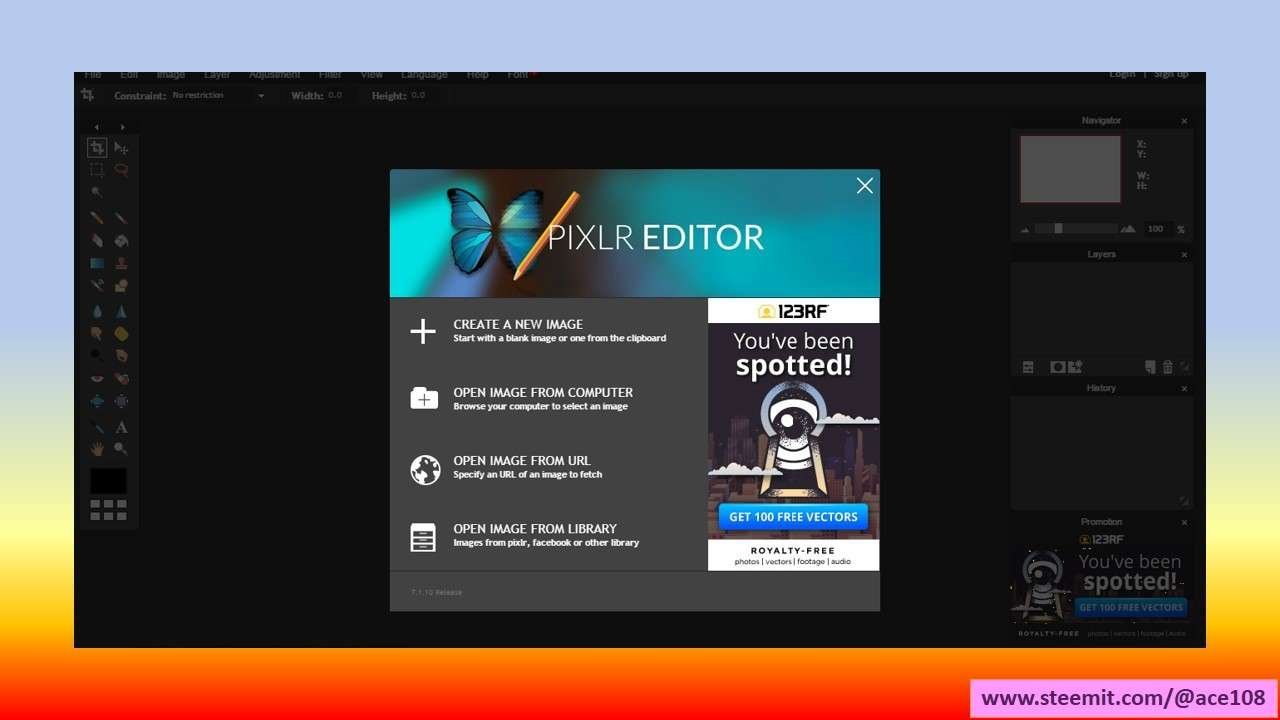
Task: Select the Clone stamp tool
Action: pyautogui.click(x=121, y=263)
